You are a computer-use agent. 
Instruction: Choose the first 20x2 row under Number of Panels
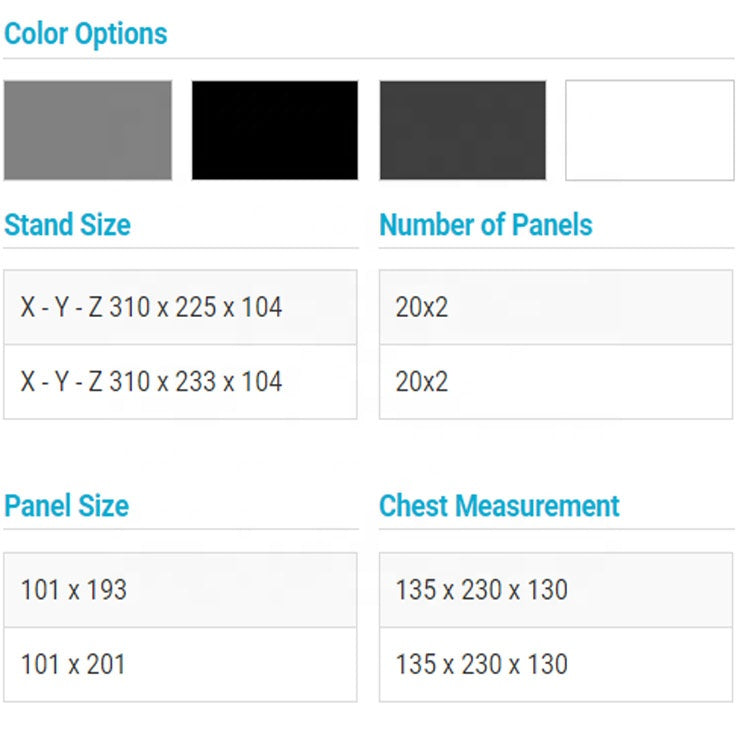point(555,307)
